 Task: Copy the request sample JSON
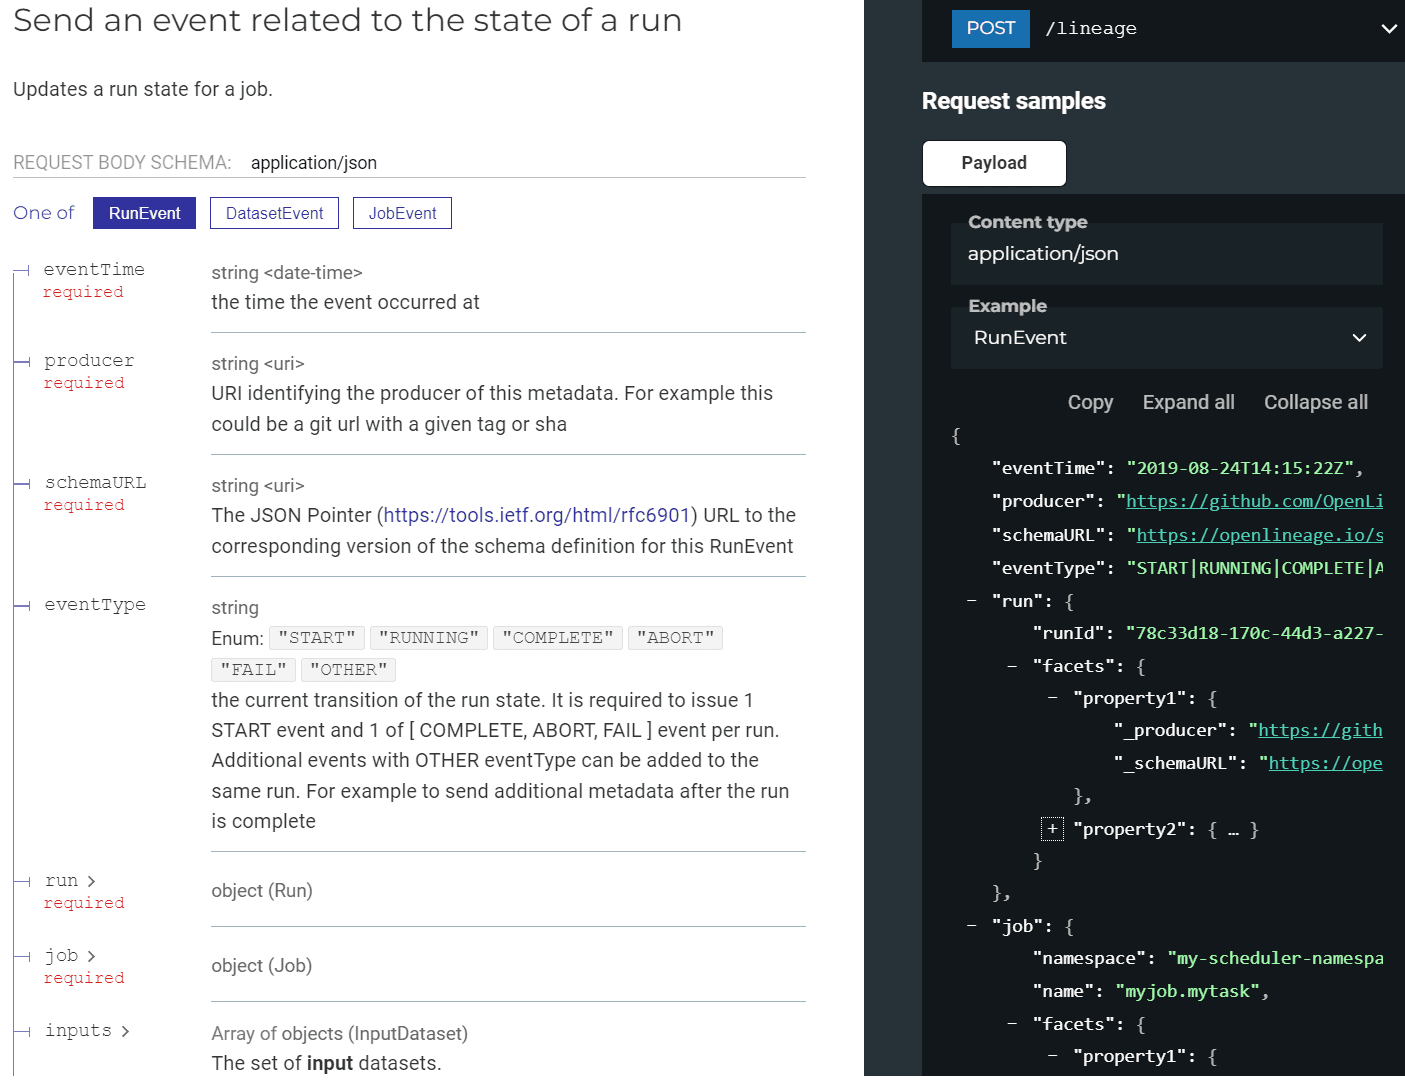[1090, 402]
